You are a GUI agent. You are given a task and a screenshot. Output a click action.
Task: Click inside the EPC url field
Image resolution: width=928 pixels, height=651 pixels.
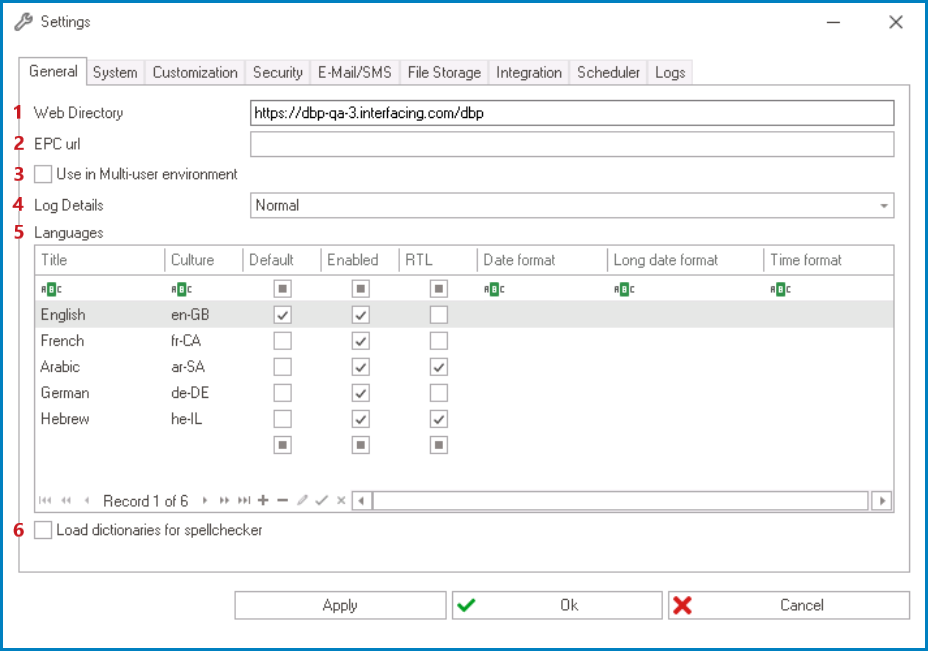click(x=570, y=143)
